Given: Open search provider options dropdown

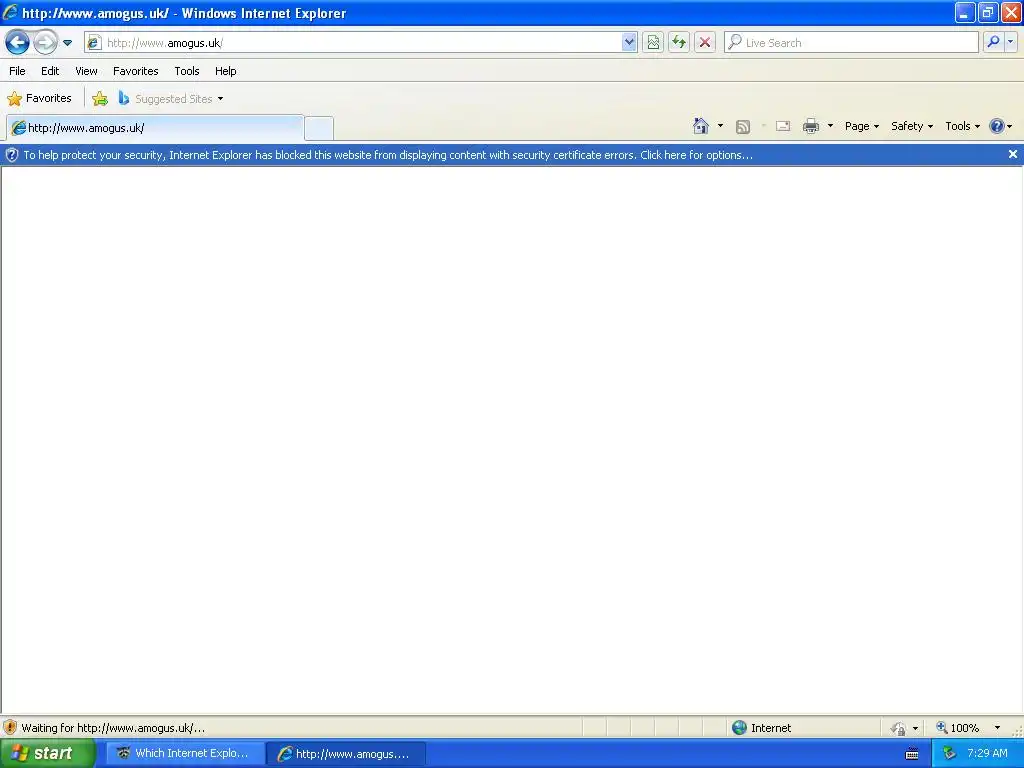Looking at the screenshot, I should click(1010, 42).
